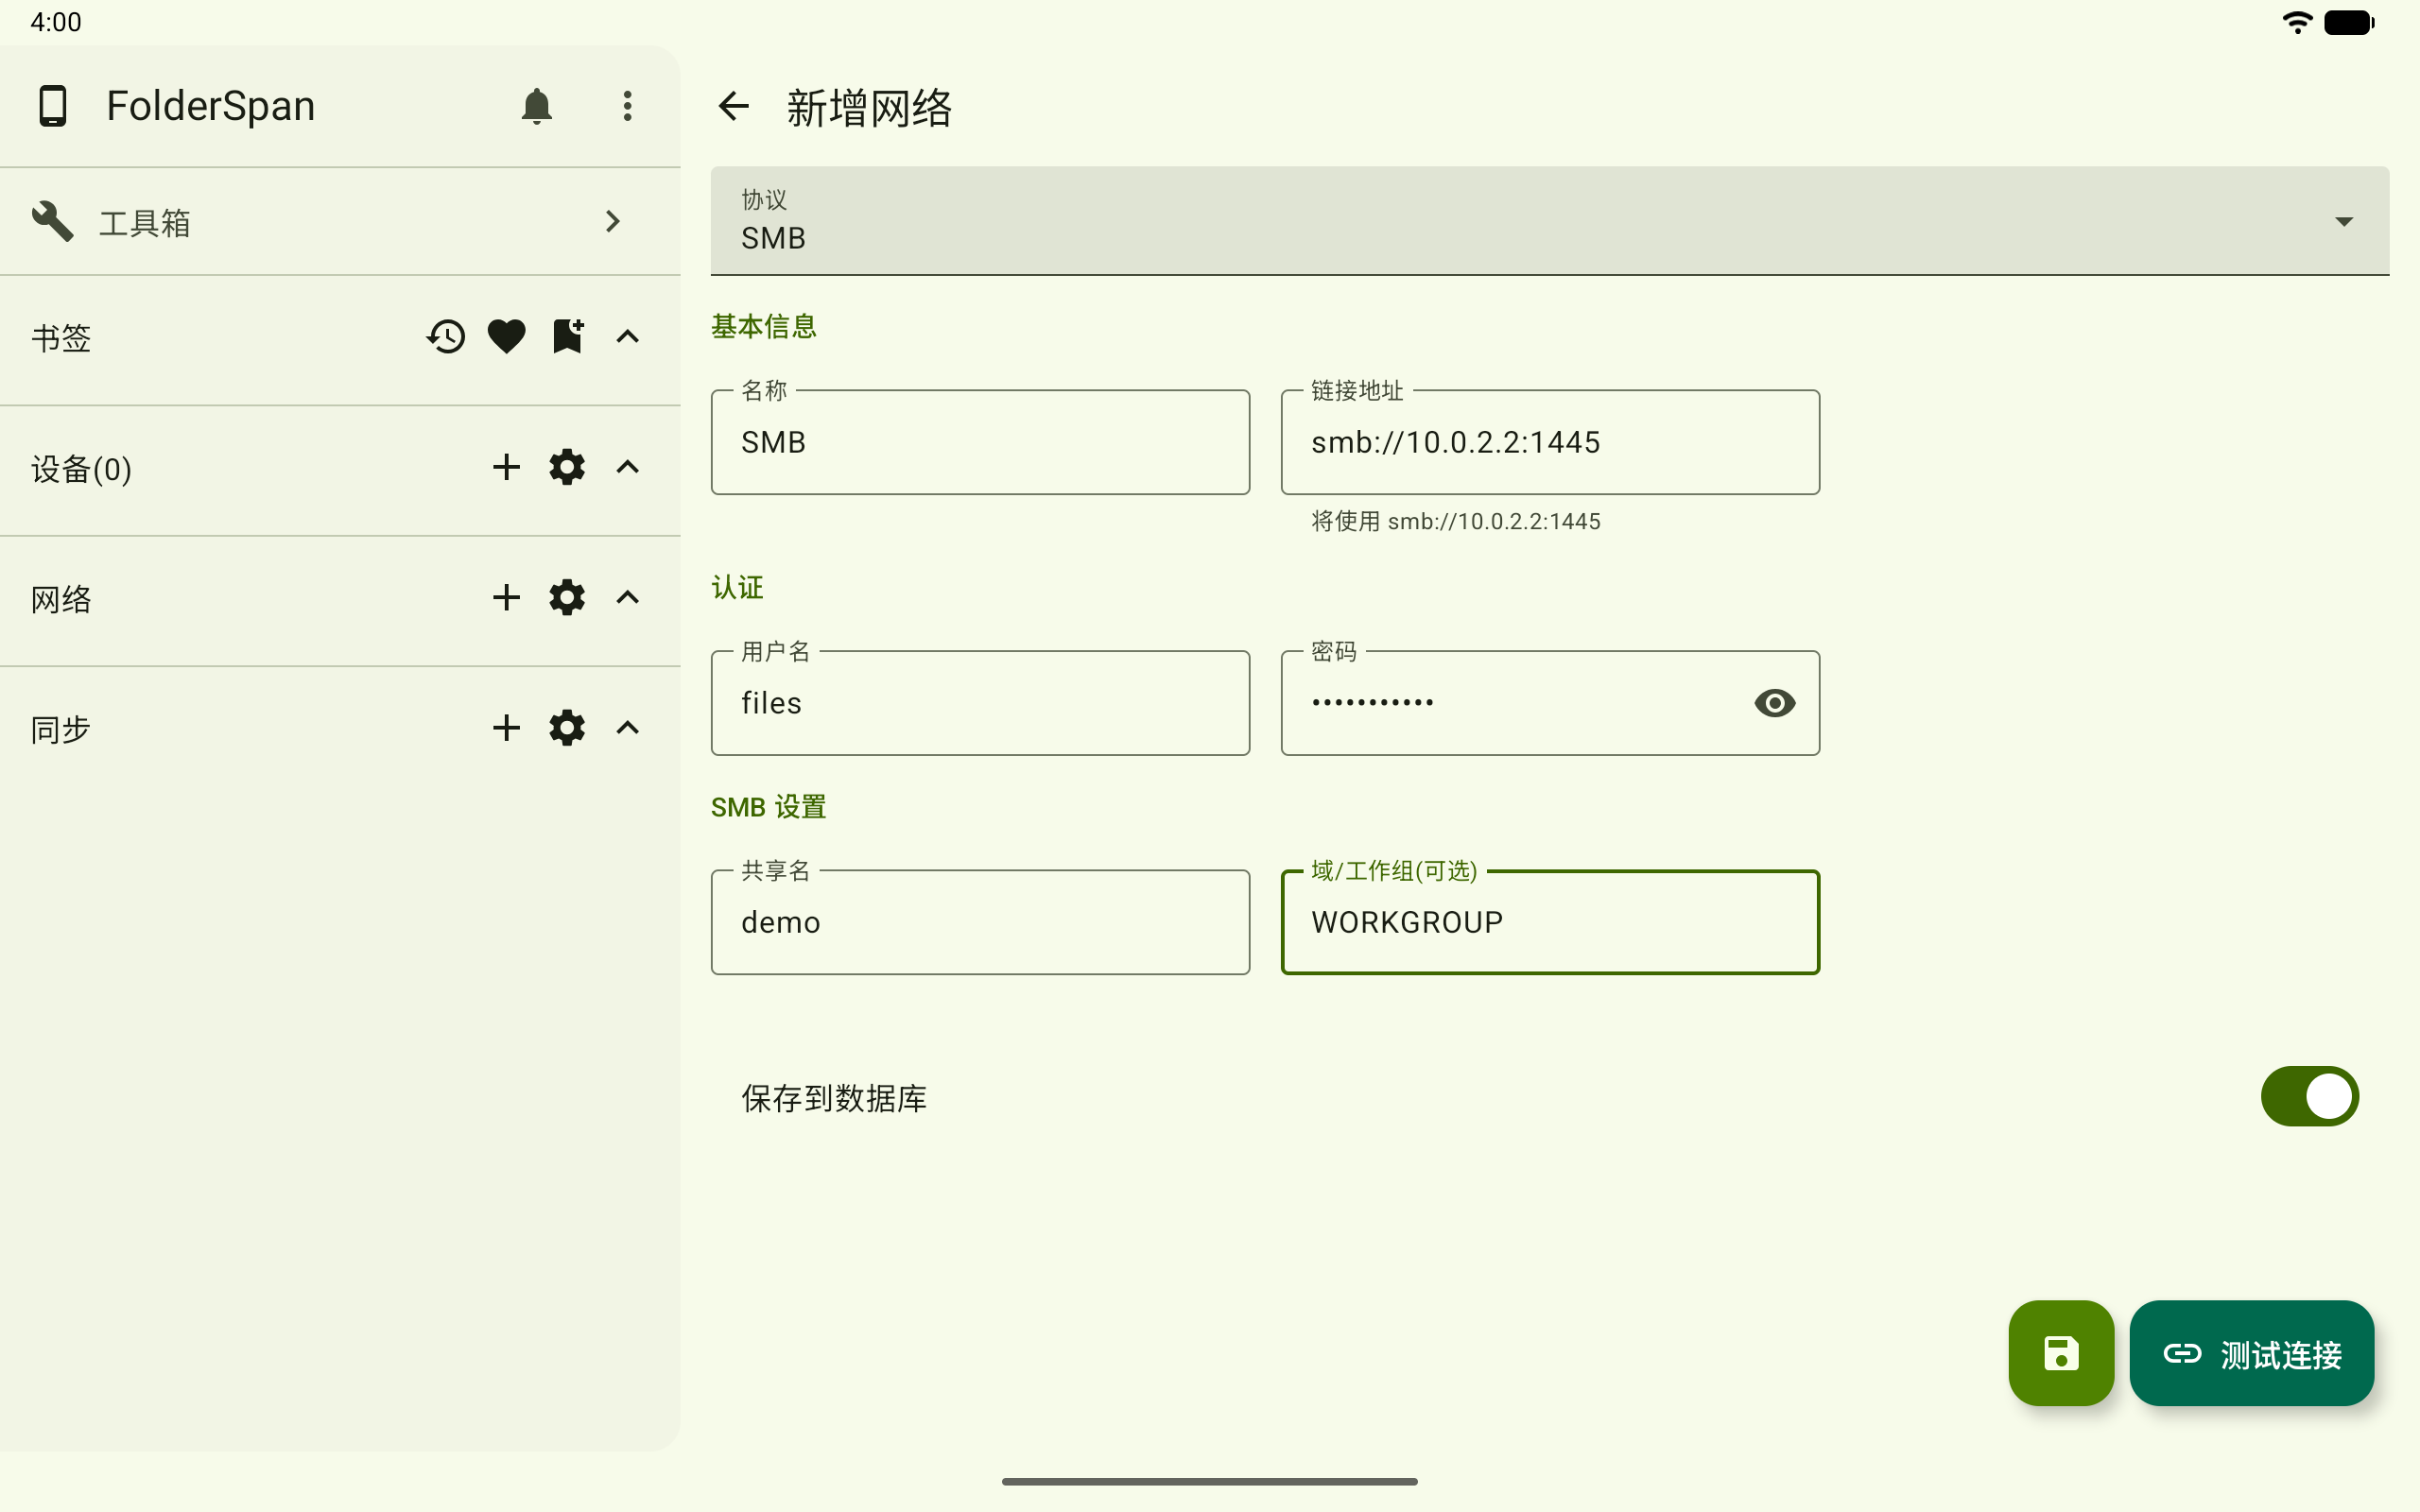Click the 测试连接 button
The width and height of the screenshot is (2420, 1512).
click(2251, 1353)
